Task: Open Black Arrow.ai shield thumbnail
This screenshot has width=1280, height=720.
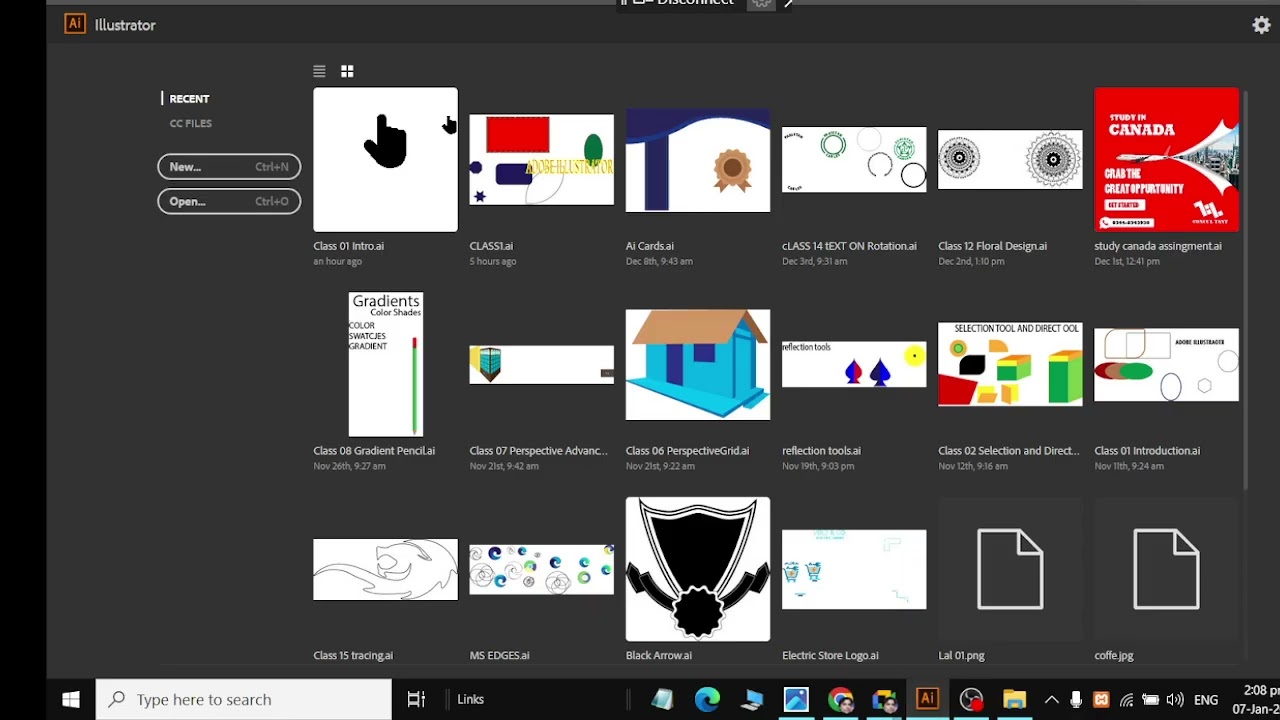Action: (698, 569)
